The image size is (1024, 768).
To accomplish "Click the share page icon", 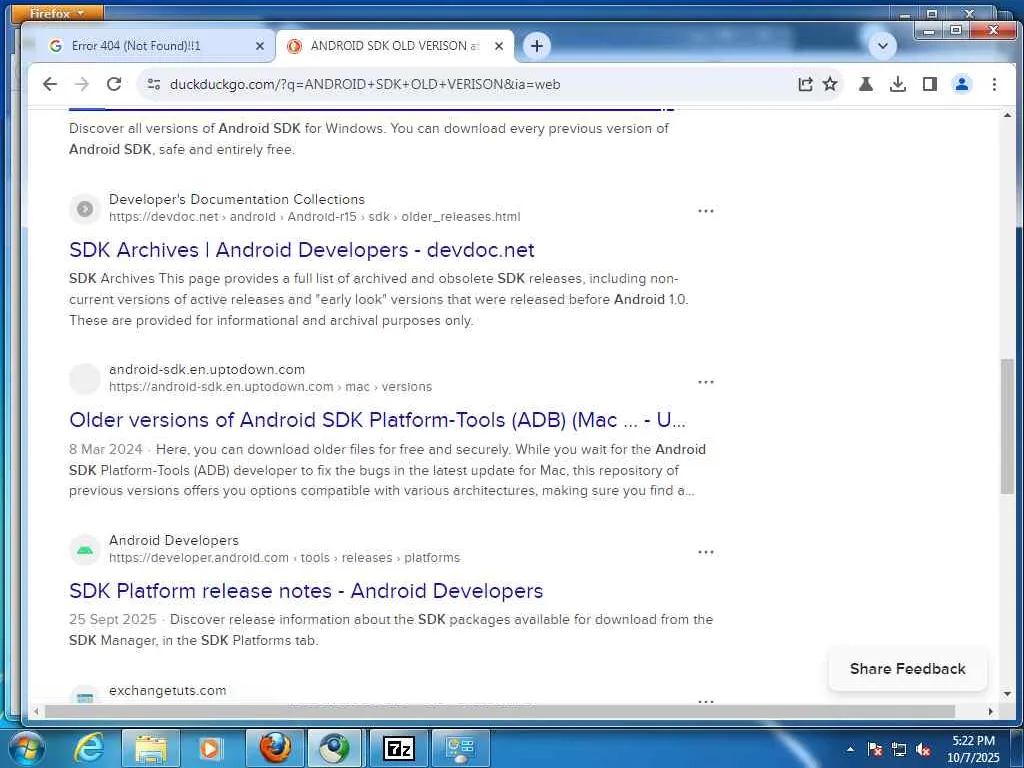I will click(x=805, y=84).
